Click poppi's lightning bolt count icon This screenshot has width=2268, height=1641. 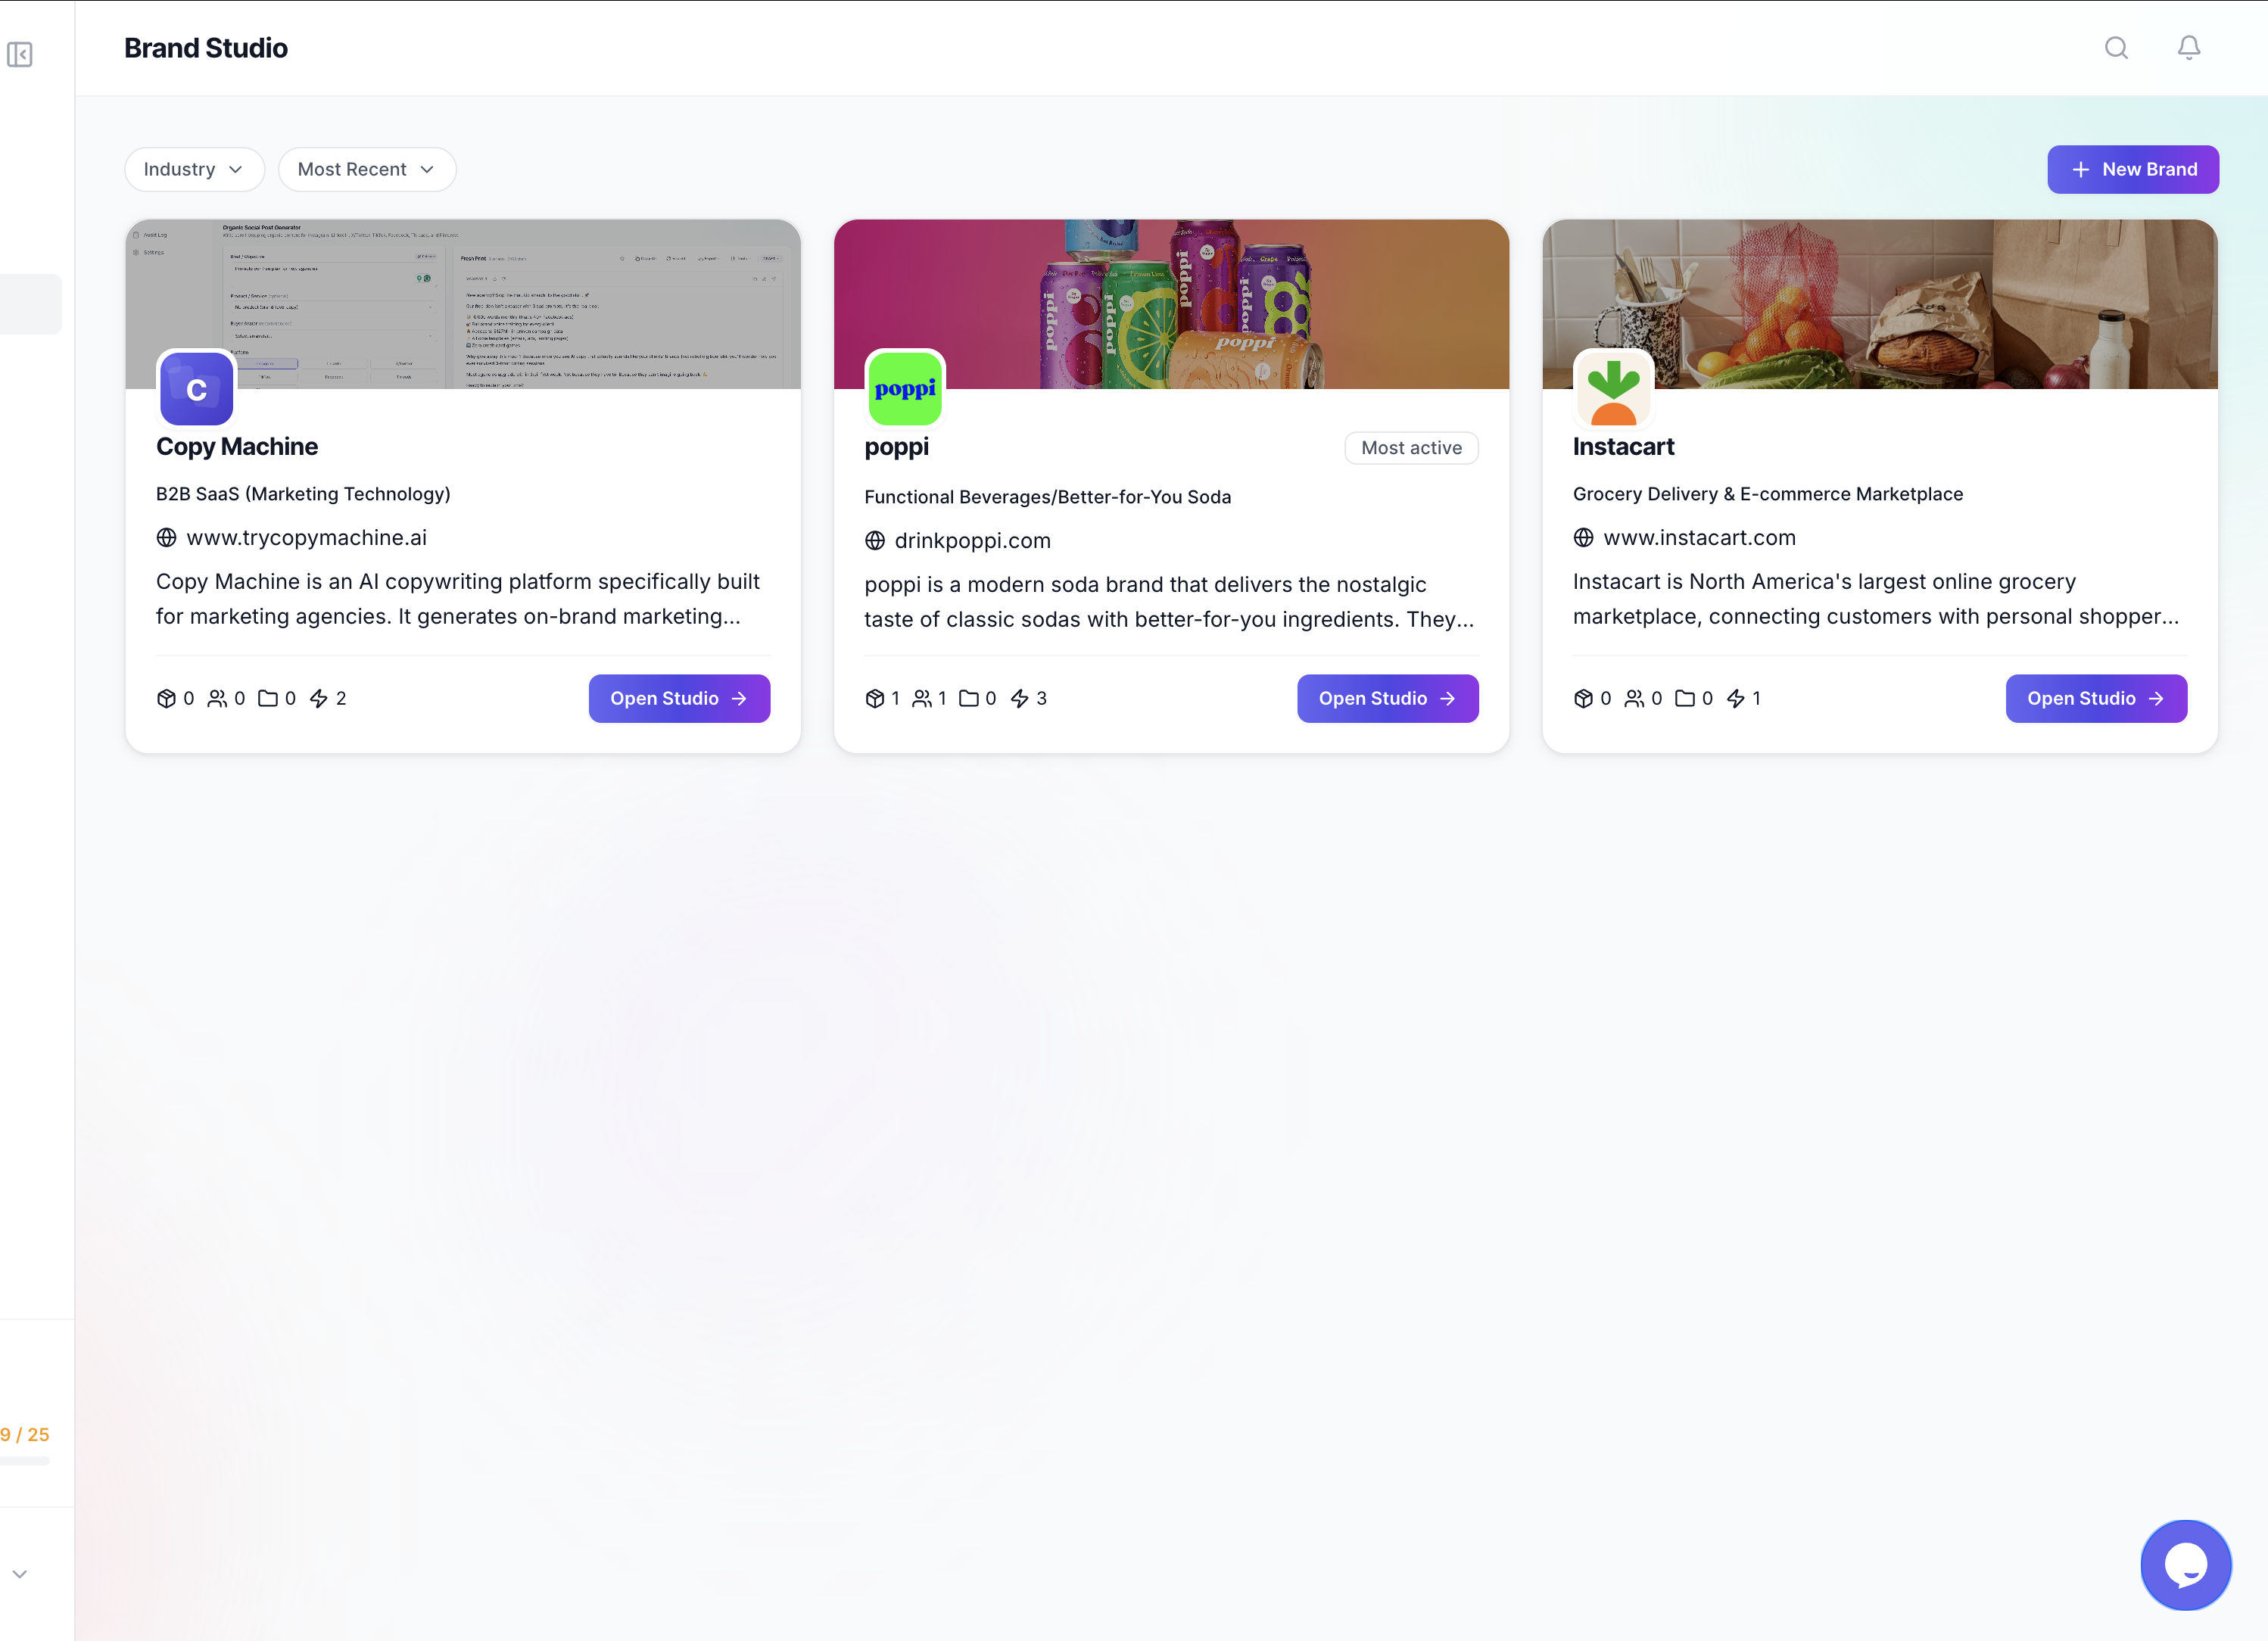1019,698
